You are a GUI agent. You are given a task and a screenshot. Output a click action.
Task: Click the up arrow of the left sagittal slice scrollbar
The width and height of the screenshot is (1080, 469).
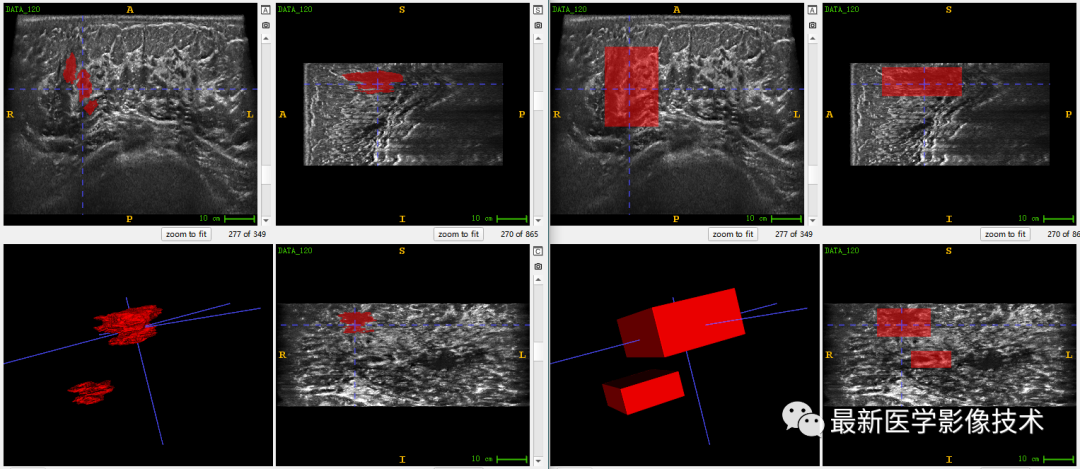(538, 39)
